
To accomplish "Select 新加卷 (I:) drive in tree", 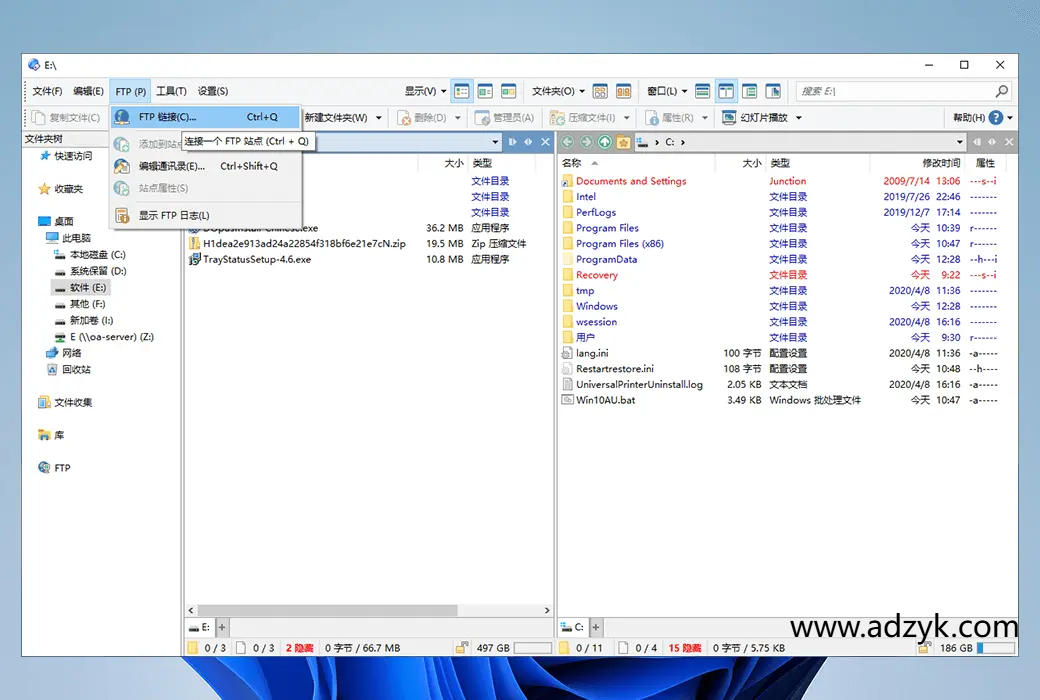I will pyautogui.click(x=84, y=320).
